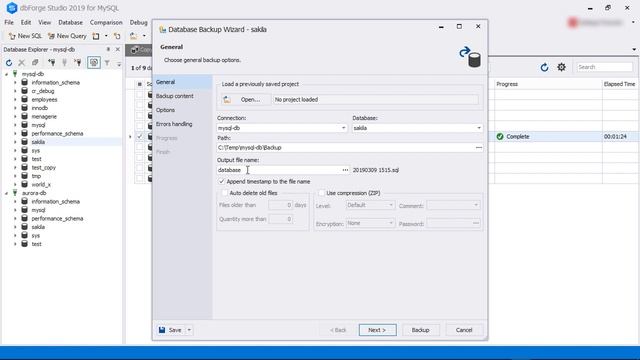Click the Elapsed Time column header
This screenshot has width=640, height=360.
click(x=619, y=84)
